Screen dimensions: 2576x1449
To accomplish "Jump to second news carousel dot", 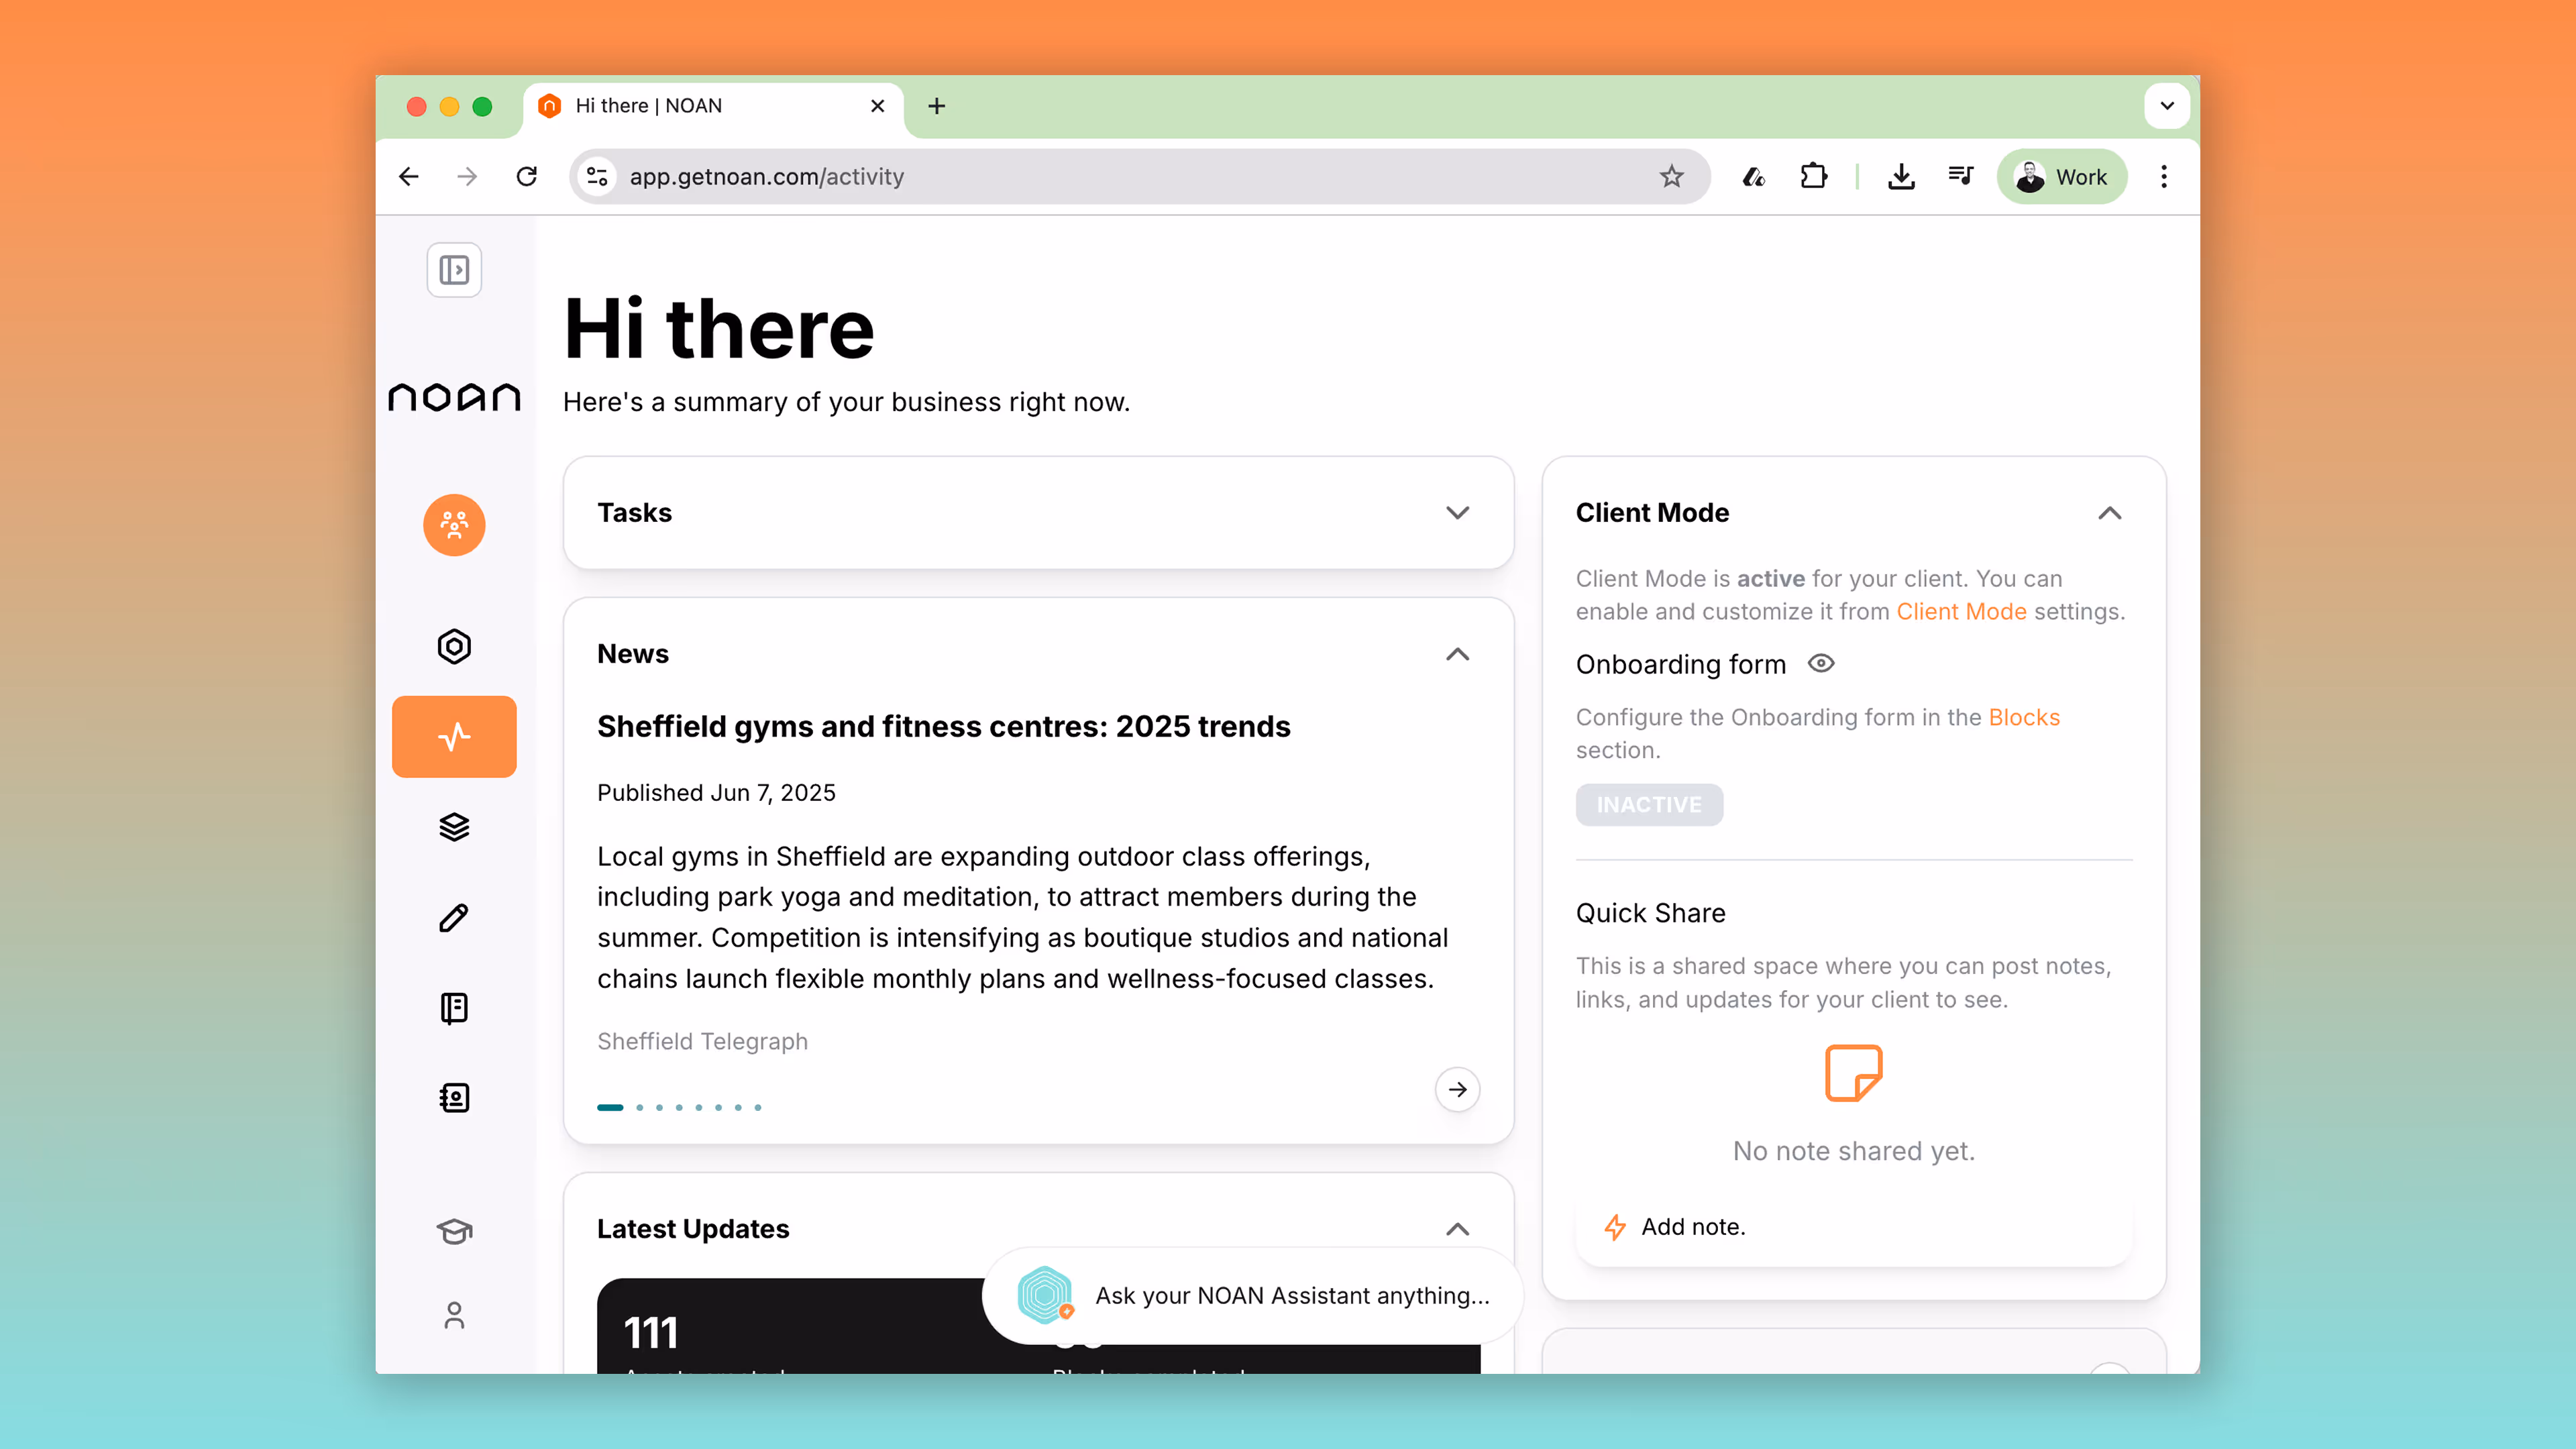I will 640,1107.
